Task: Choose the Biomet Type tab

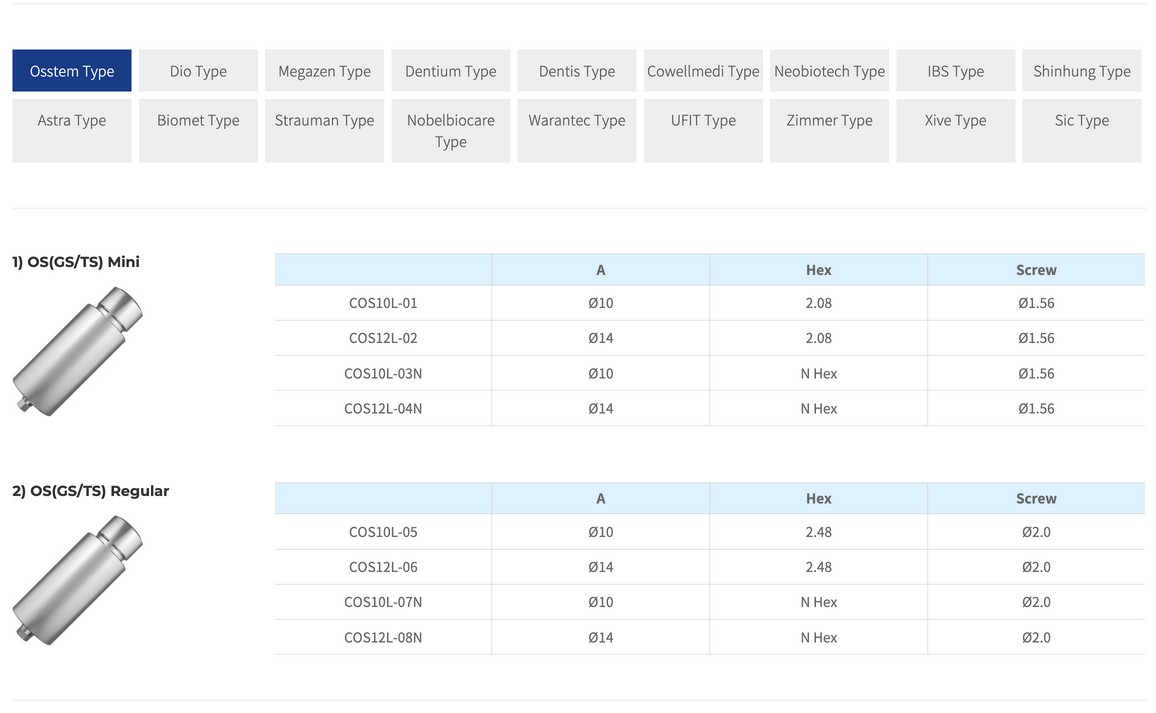Action: point(198,130)
